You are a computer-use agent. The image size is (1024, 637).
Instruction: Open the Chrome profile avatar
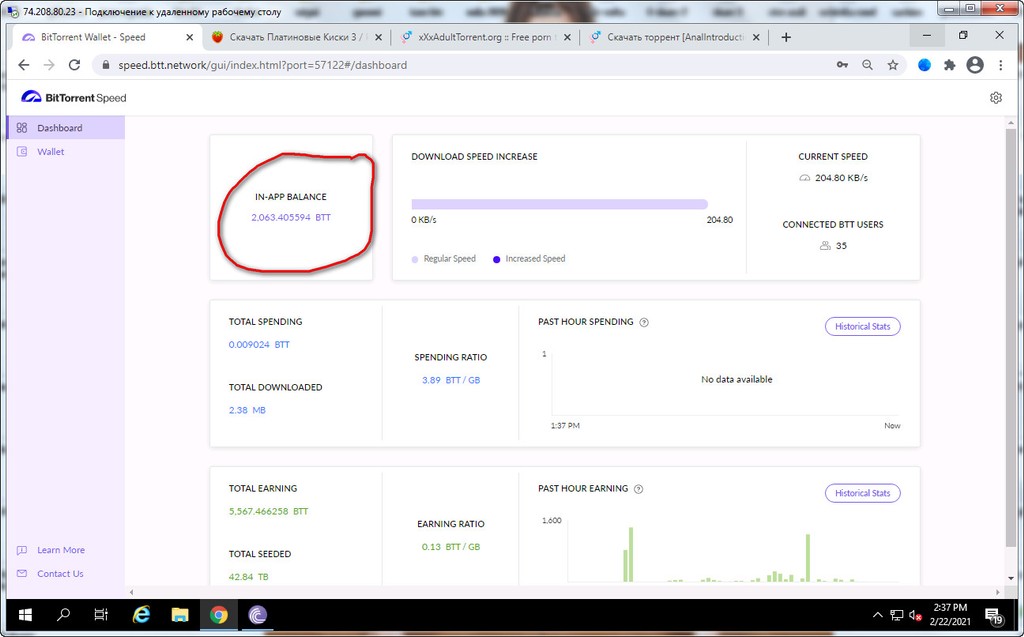[x=975, y=65]
